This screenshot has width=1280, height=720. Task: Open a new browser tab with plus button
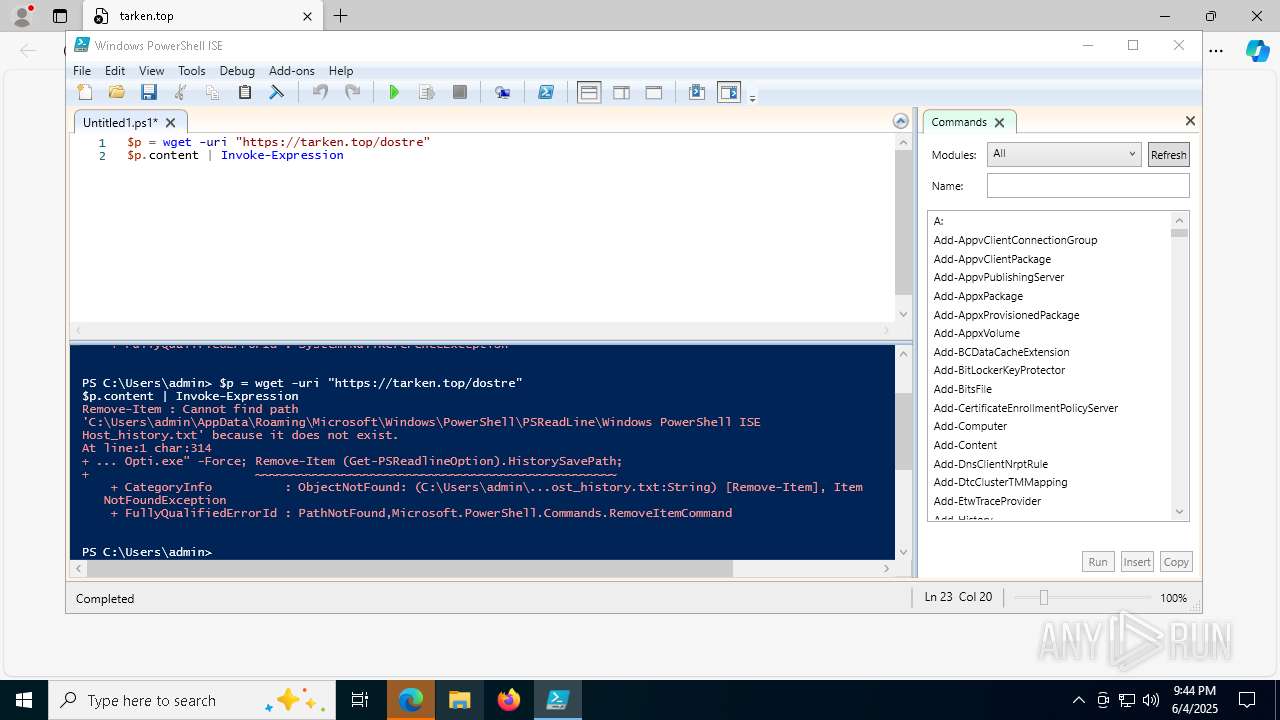[340, 16]
